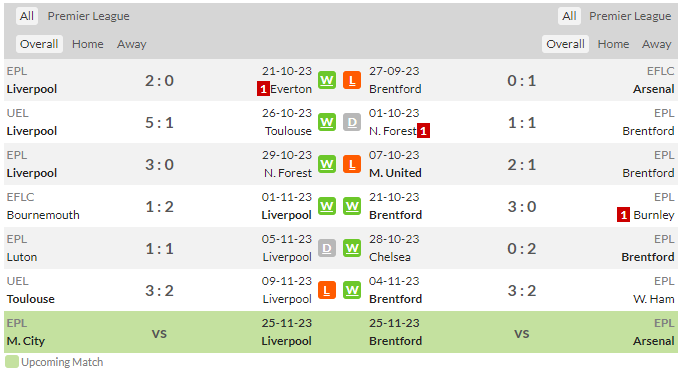Switch left panel to Away matches
The height and width of the screenshot is (384, 681).
tap(132, 44)
